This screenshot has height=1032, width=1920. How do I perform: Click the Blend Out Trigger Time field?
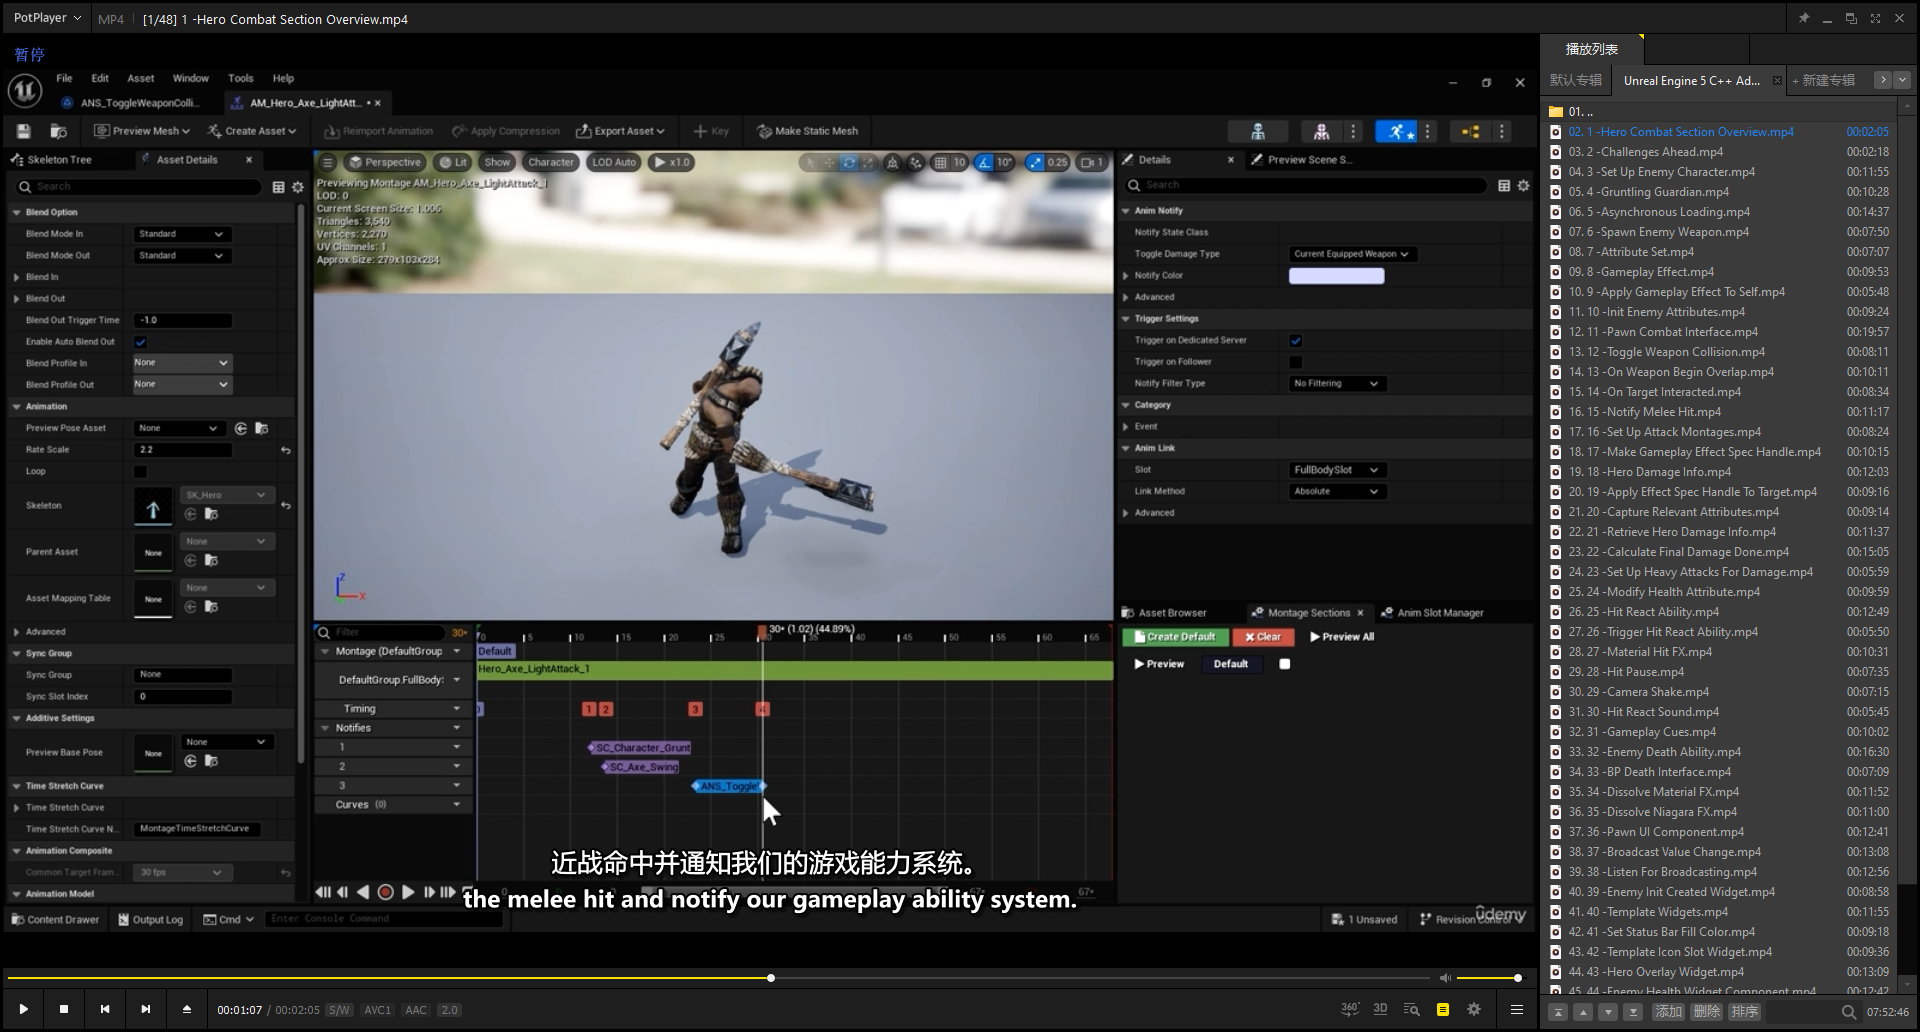(x=182, y=321)
